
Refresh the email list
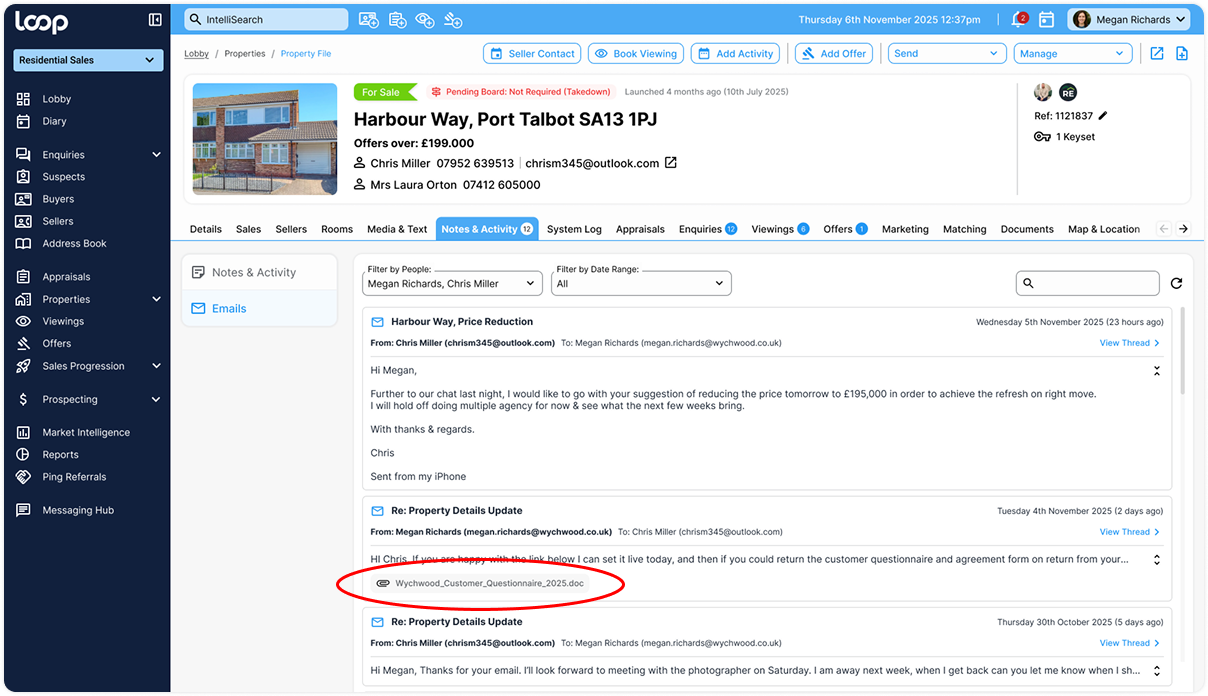click(1177, 284)
